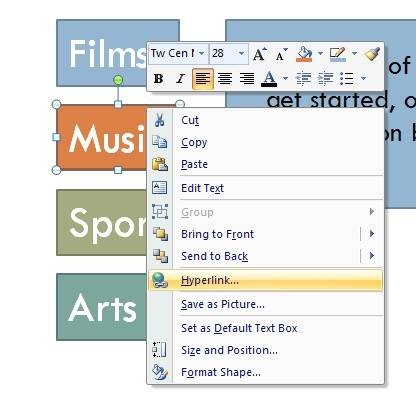This screenshot has height=397, width=416.
Task: Align text right in mini toolbar
Action: [247, 79]
